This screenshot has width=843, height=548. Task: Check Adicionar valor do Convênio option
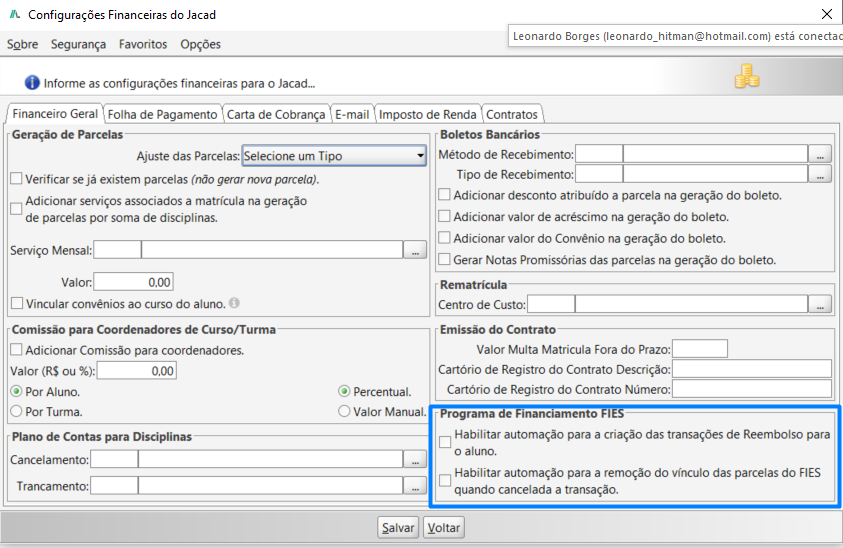point(444,238)
